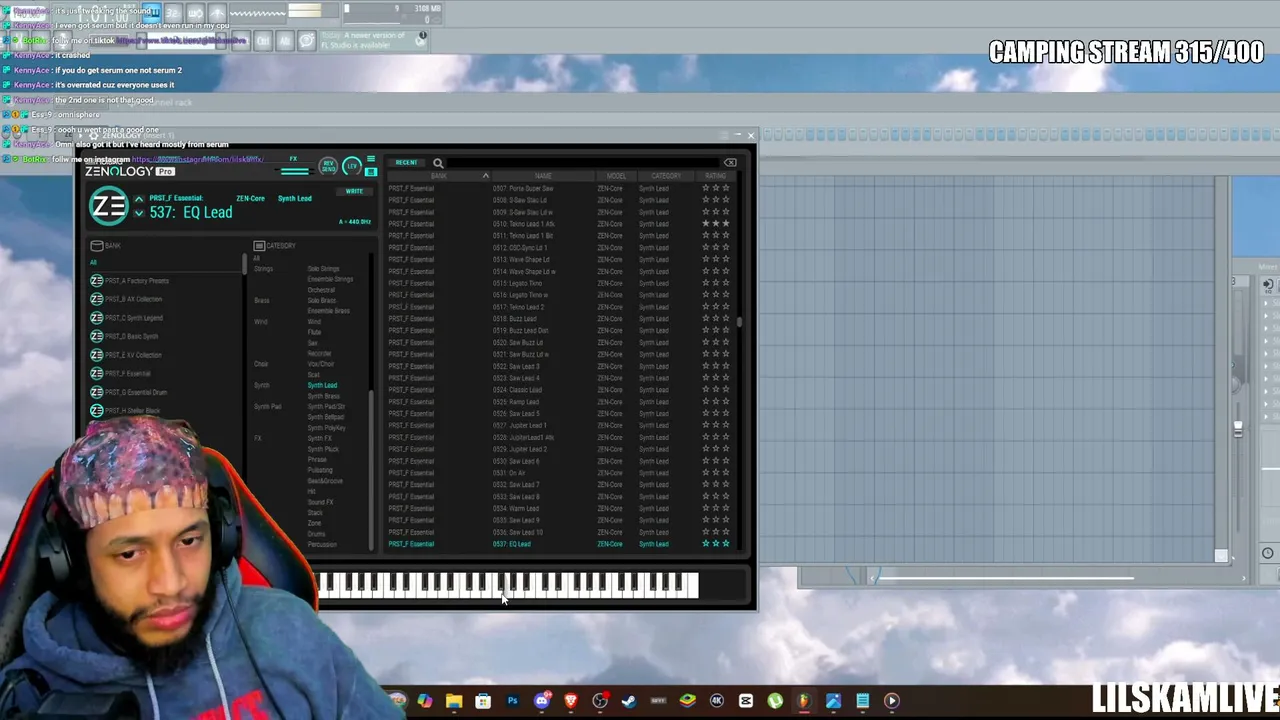Select the Vox/Choir category
The height and width of the screenshot is (720, 1280).
click(319, 364)
